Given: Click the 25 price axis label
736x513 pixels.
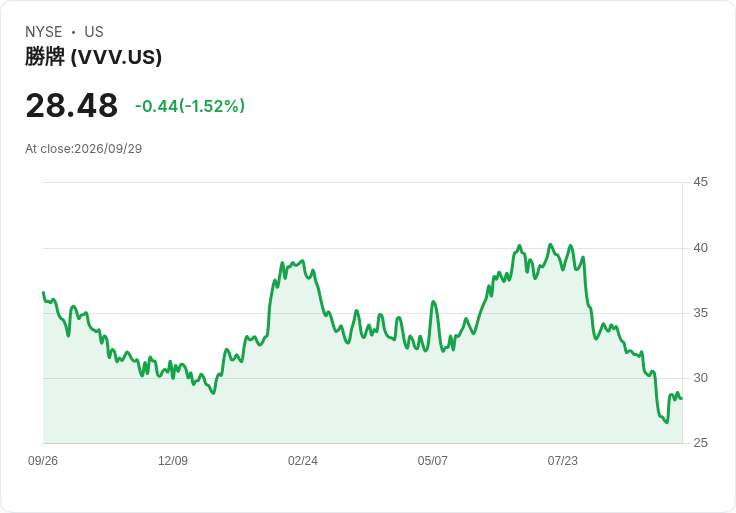Looking at the screenshot, I should pyautogui.click(x=700, y=443).
